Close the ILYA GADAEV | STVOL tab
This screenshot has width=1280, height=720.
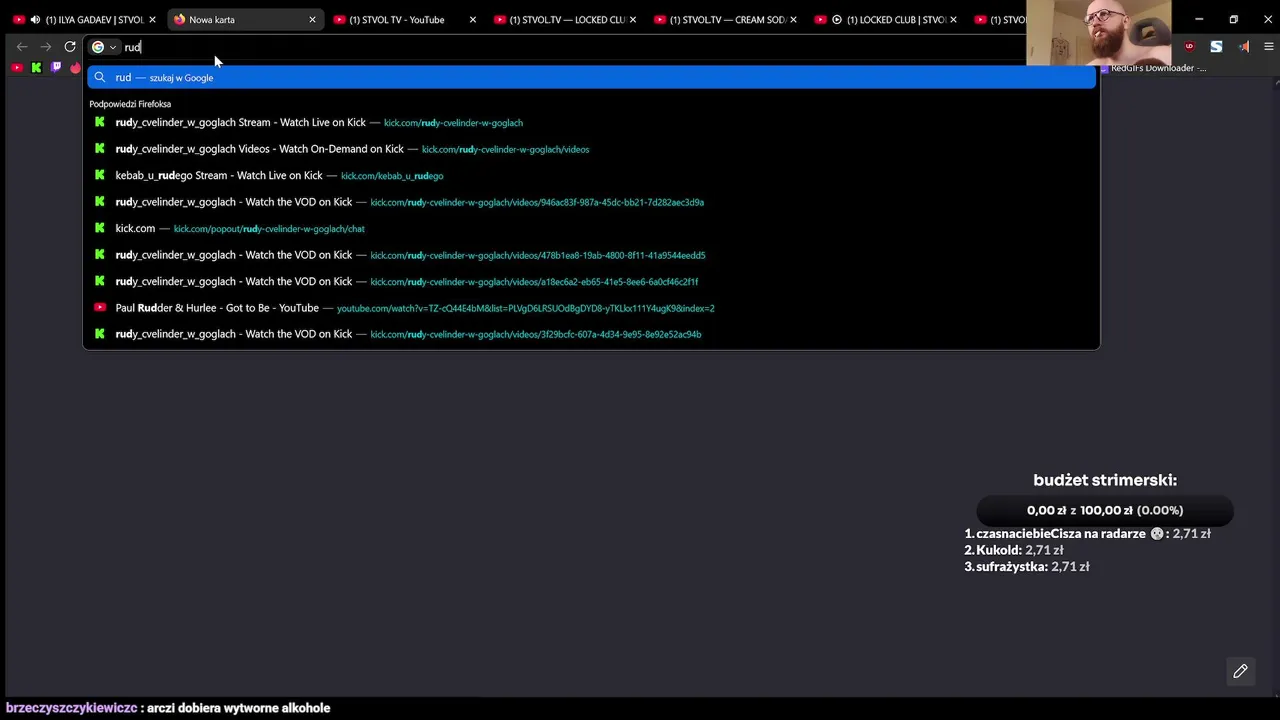152,20
